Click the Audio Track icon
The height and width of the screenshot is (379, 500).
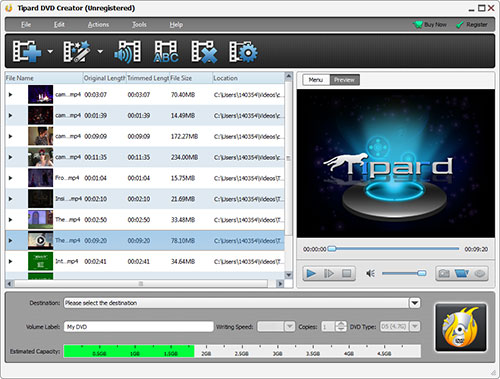pyautogui.click(x=127, y=52)
